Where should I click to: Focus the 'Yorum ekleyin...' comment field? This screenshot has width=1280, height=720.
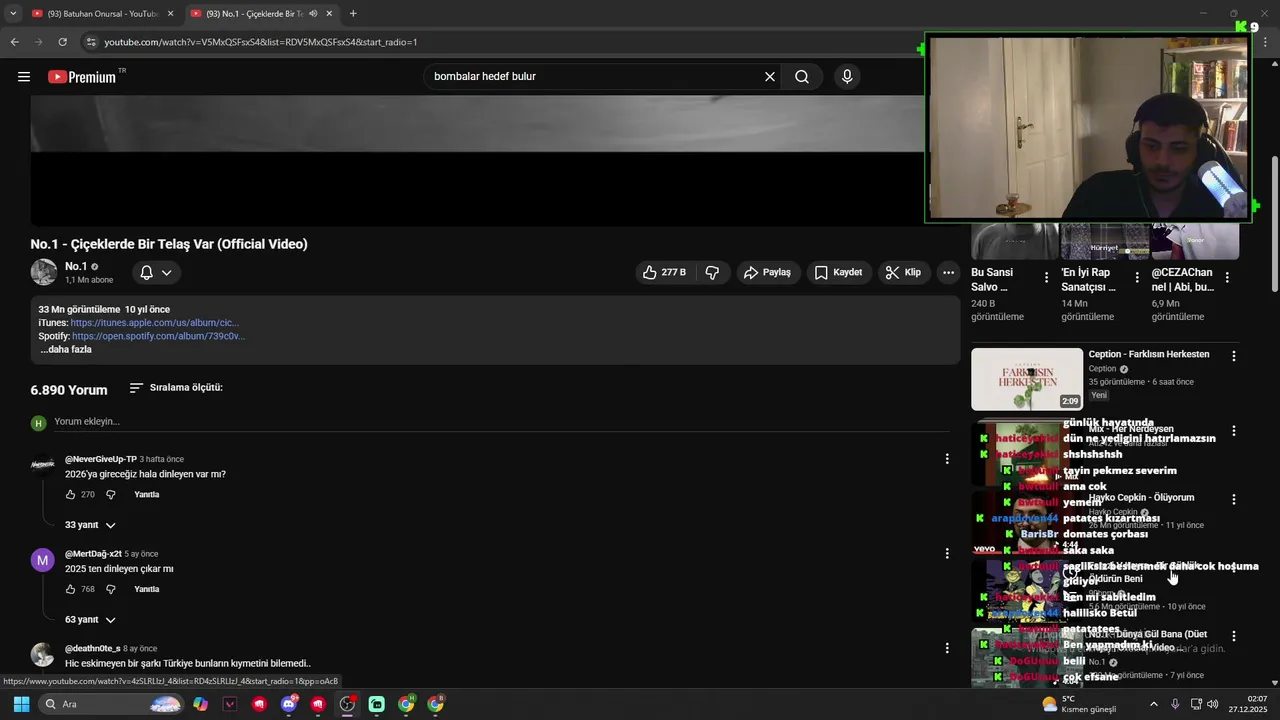(500, 422)
